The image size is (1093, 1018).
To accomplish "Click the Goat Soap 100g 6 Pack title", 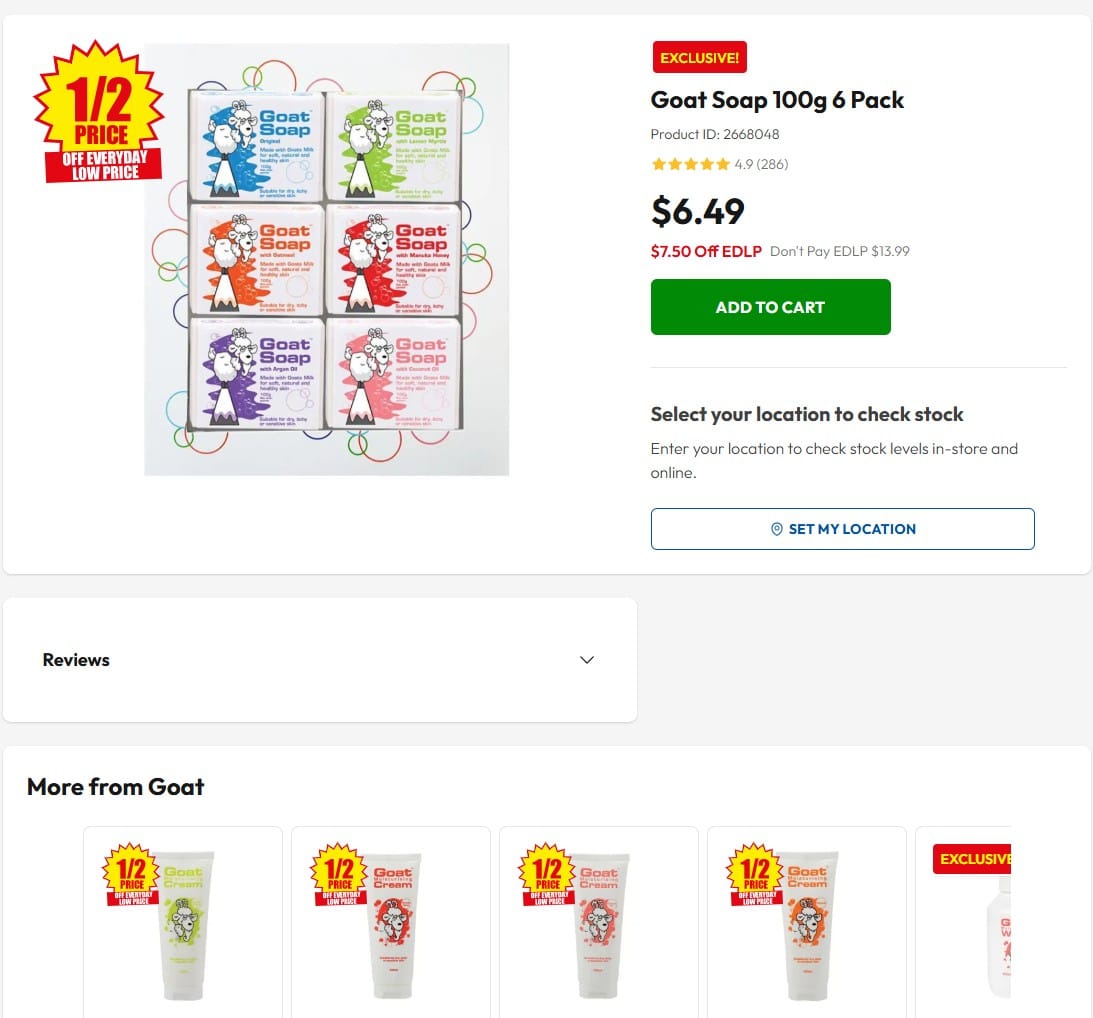I will pyautogui.click(x=777, y=100).
